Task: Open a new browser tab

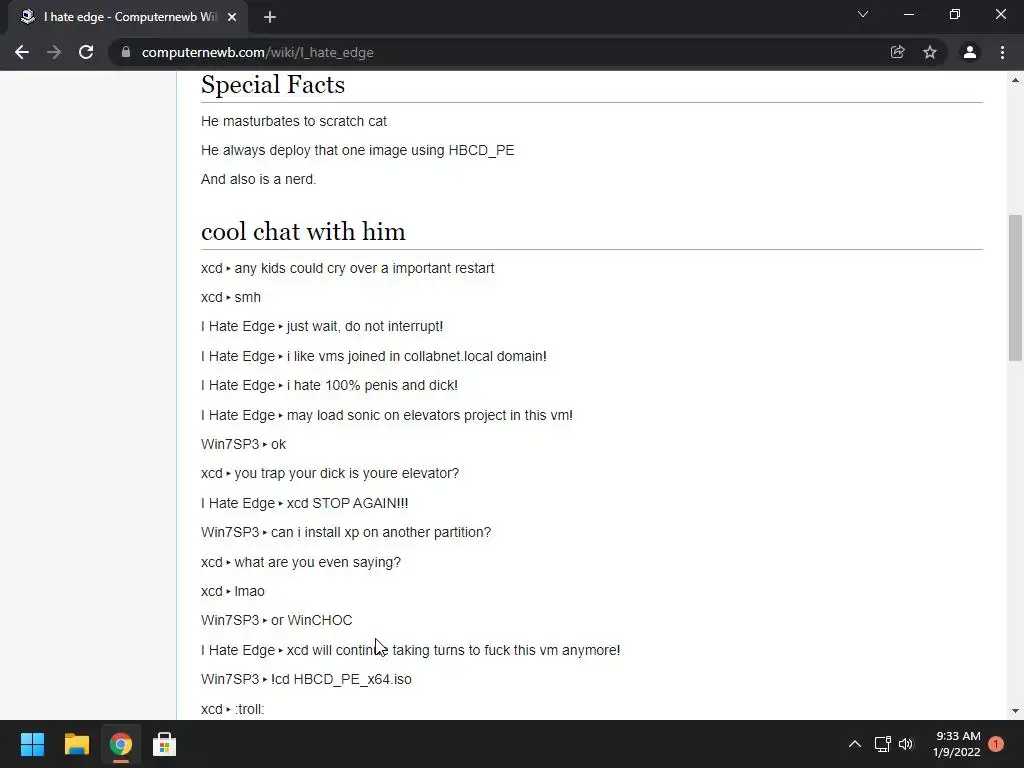Action: tap(270, 17)
